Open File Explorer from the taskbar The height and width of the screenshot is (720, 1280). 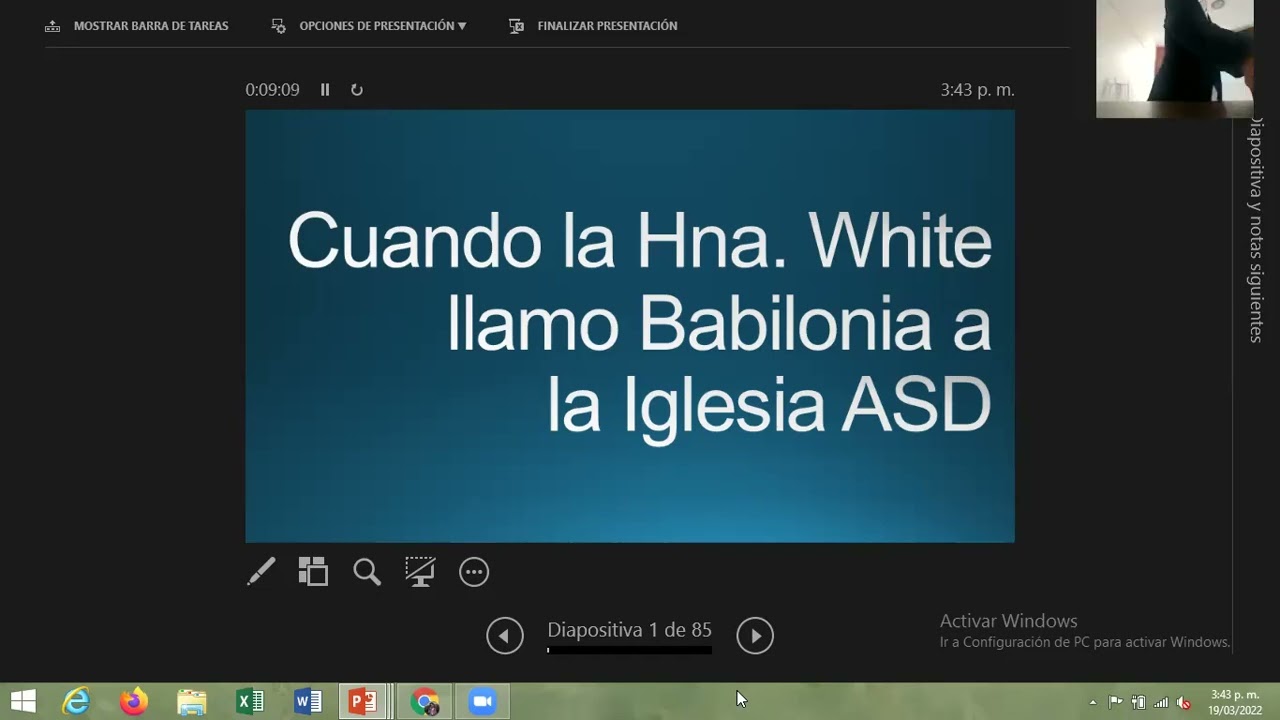[x=191, y=702]
